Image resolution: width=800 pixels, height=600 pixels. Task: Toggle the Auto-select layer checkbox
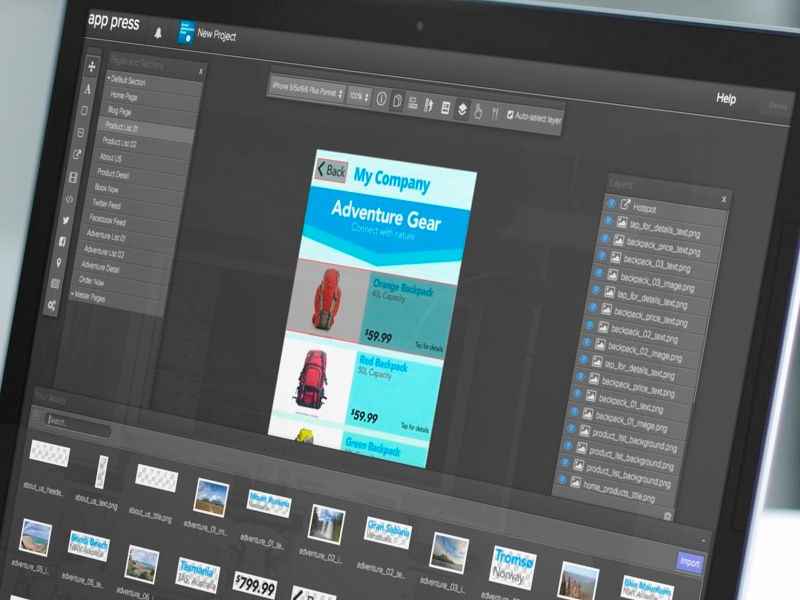(510, 116)
